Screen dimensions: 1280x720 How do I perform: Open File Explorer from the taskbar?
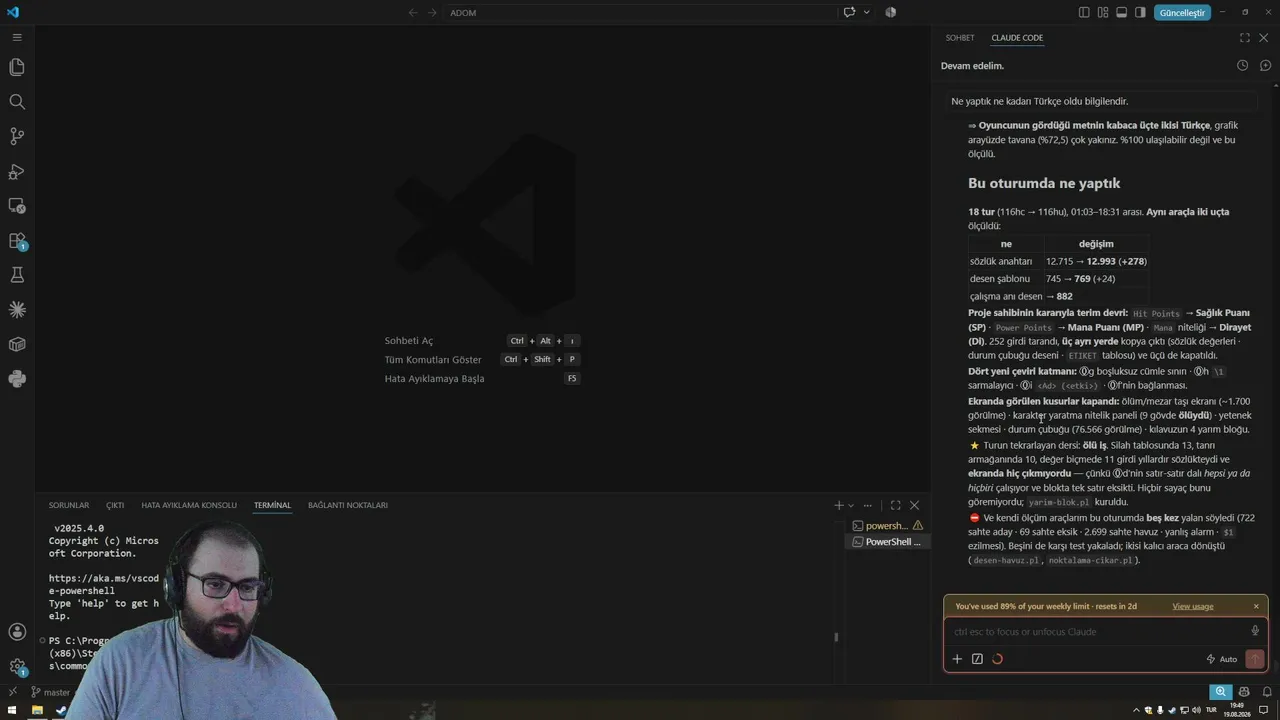click(37, 710)
